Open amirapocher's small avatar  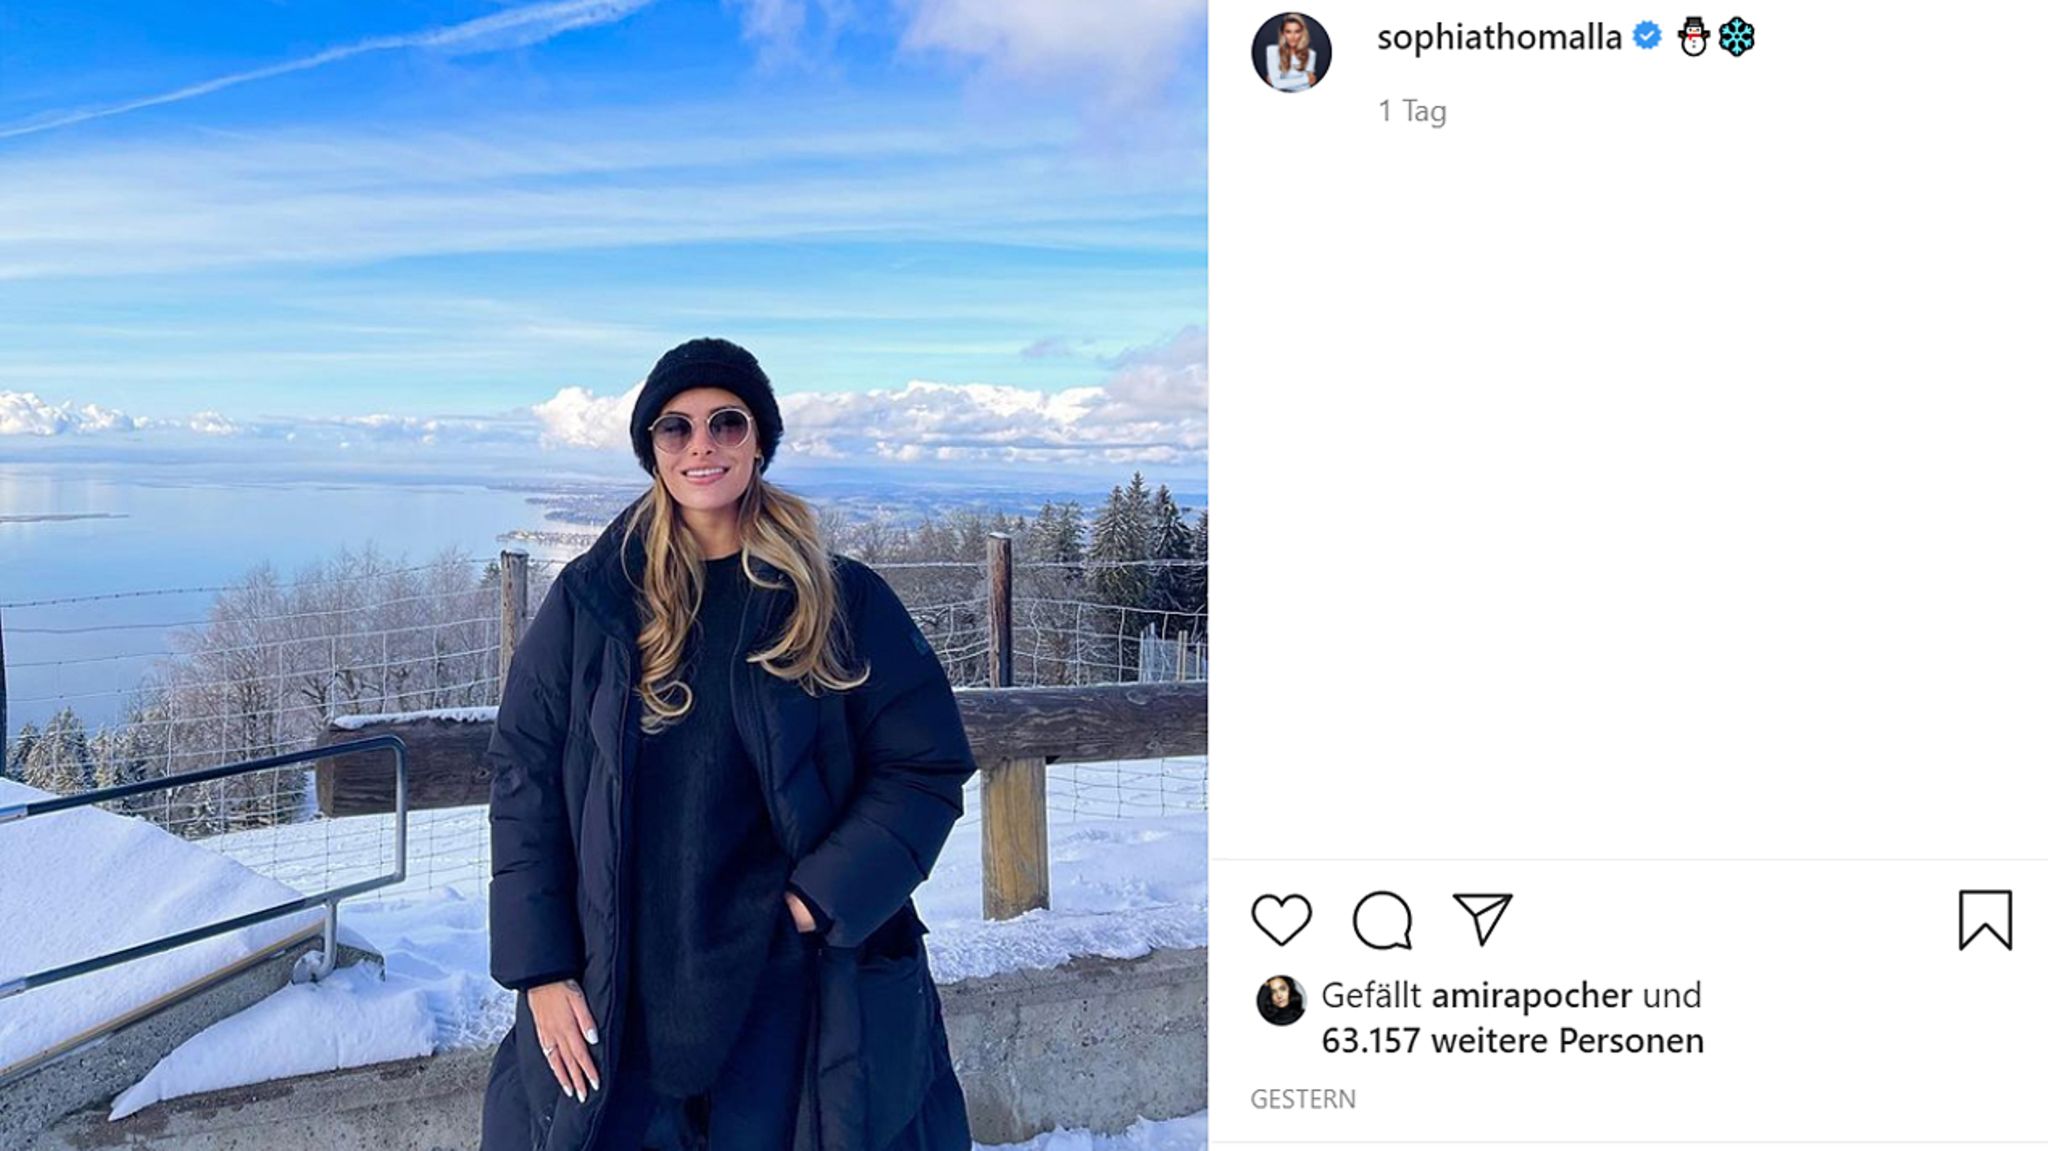[x=1280, y=1000]
